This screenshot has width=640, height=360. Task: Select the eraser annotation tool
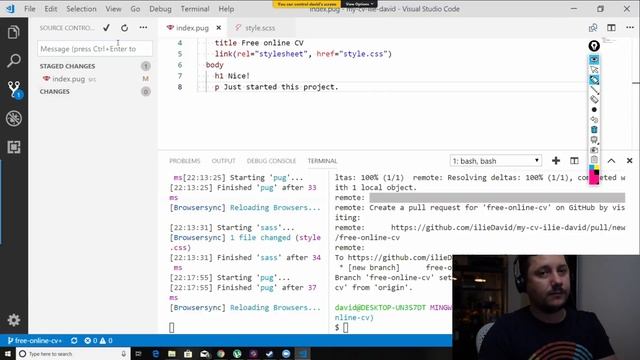(594, 99)
